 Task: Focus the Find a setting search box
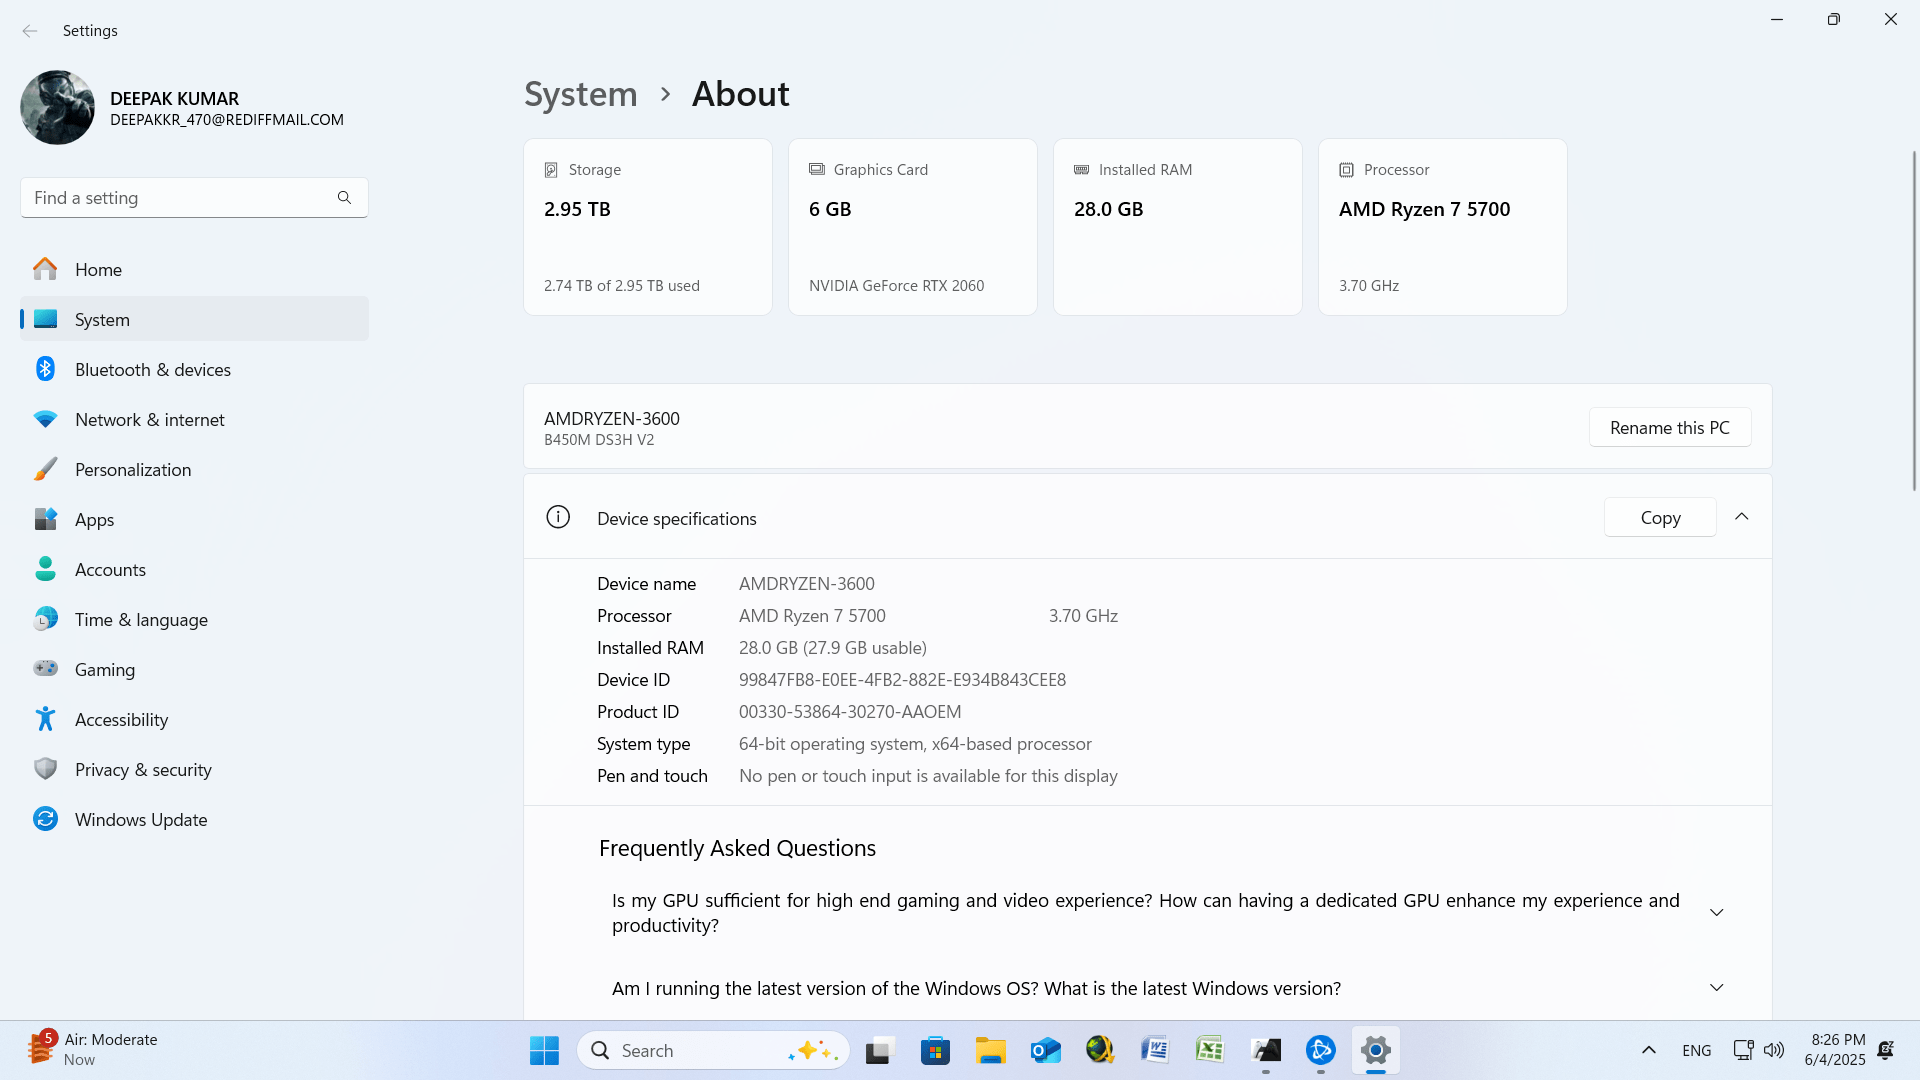[194, 198]
